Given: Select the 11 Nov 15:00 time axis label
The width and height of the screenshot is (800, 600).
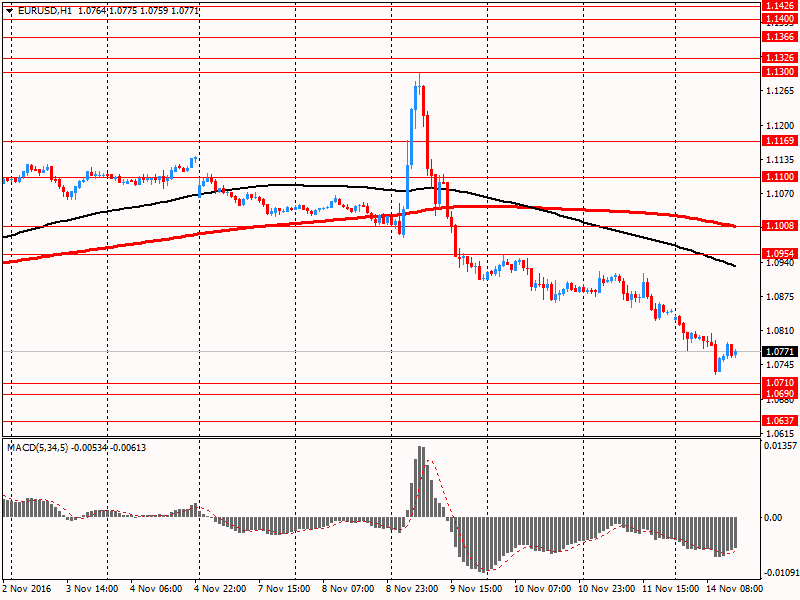Looking at the screenshot, I should click(x=670, y=589).
